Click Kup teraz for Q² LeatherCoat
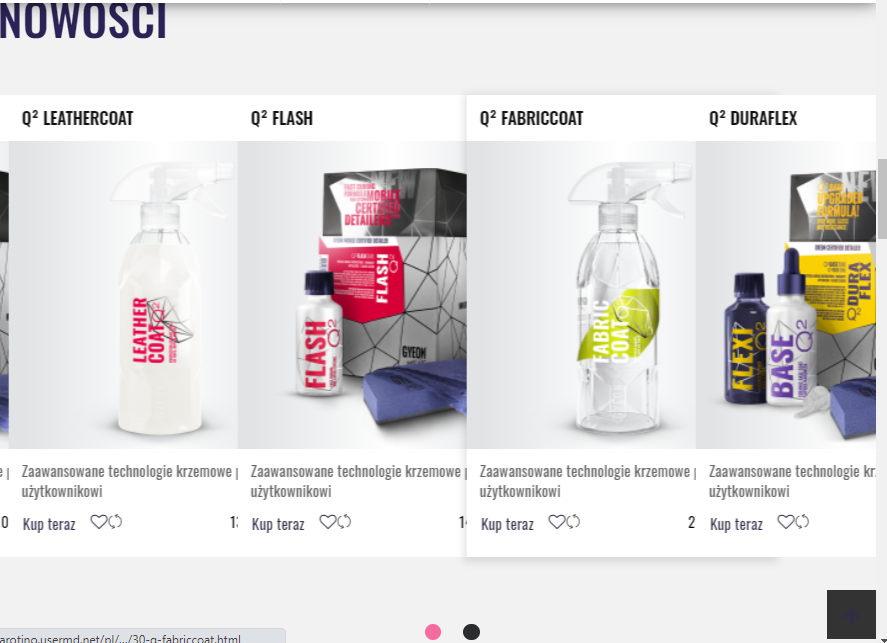 coord(49,524)
